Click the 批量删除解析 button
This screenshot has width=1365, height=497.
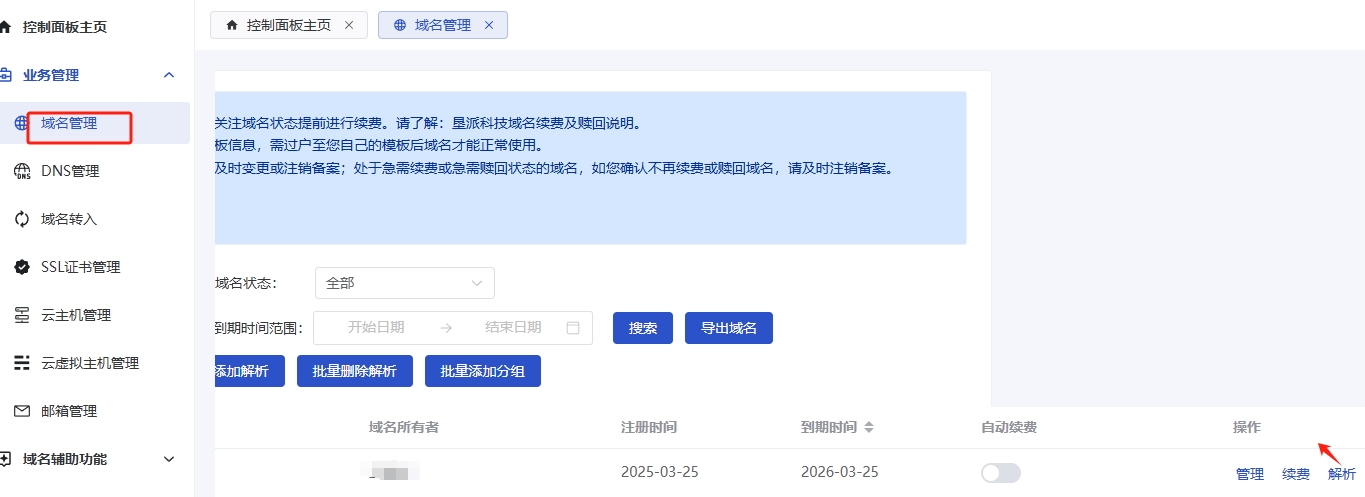(355, 371)
